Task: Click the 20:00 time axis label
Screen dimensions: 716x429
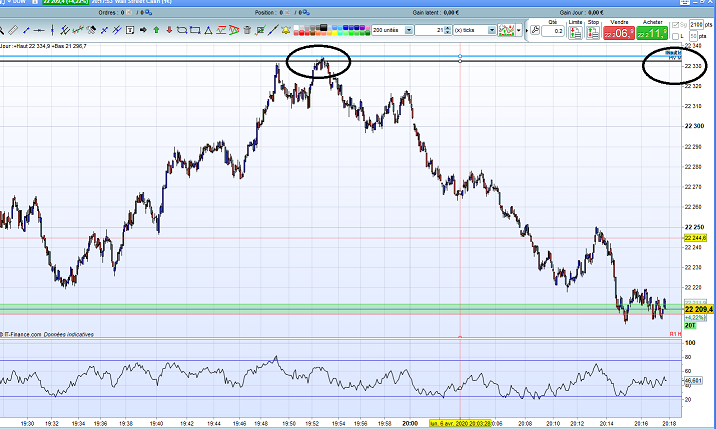Action: tap(410, 424)
